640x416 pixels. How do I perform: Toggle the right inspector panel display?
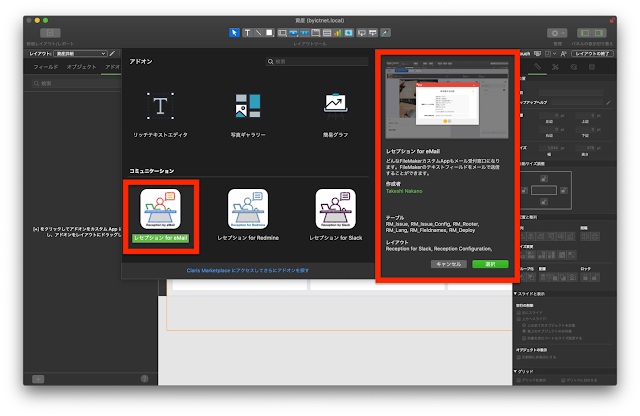coord(599,33)
